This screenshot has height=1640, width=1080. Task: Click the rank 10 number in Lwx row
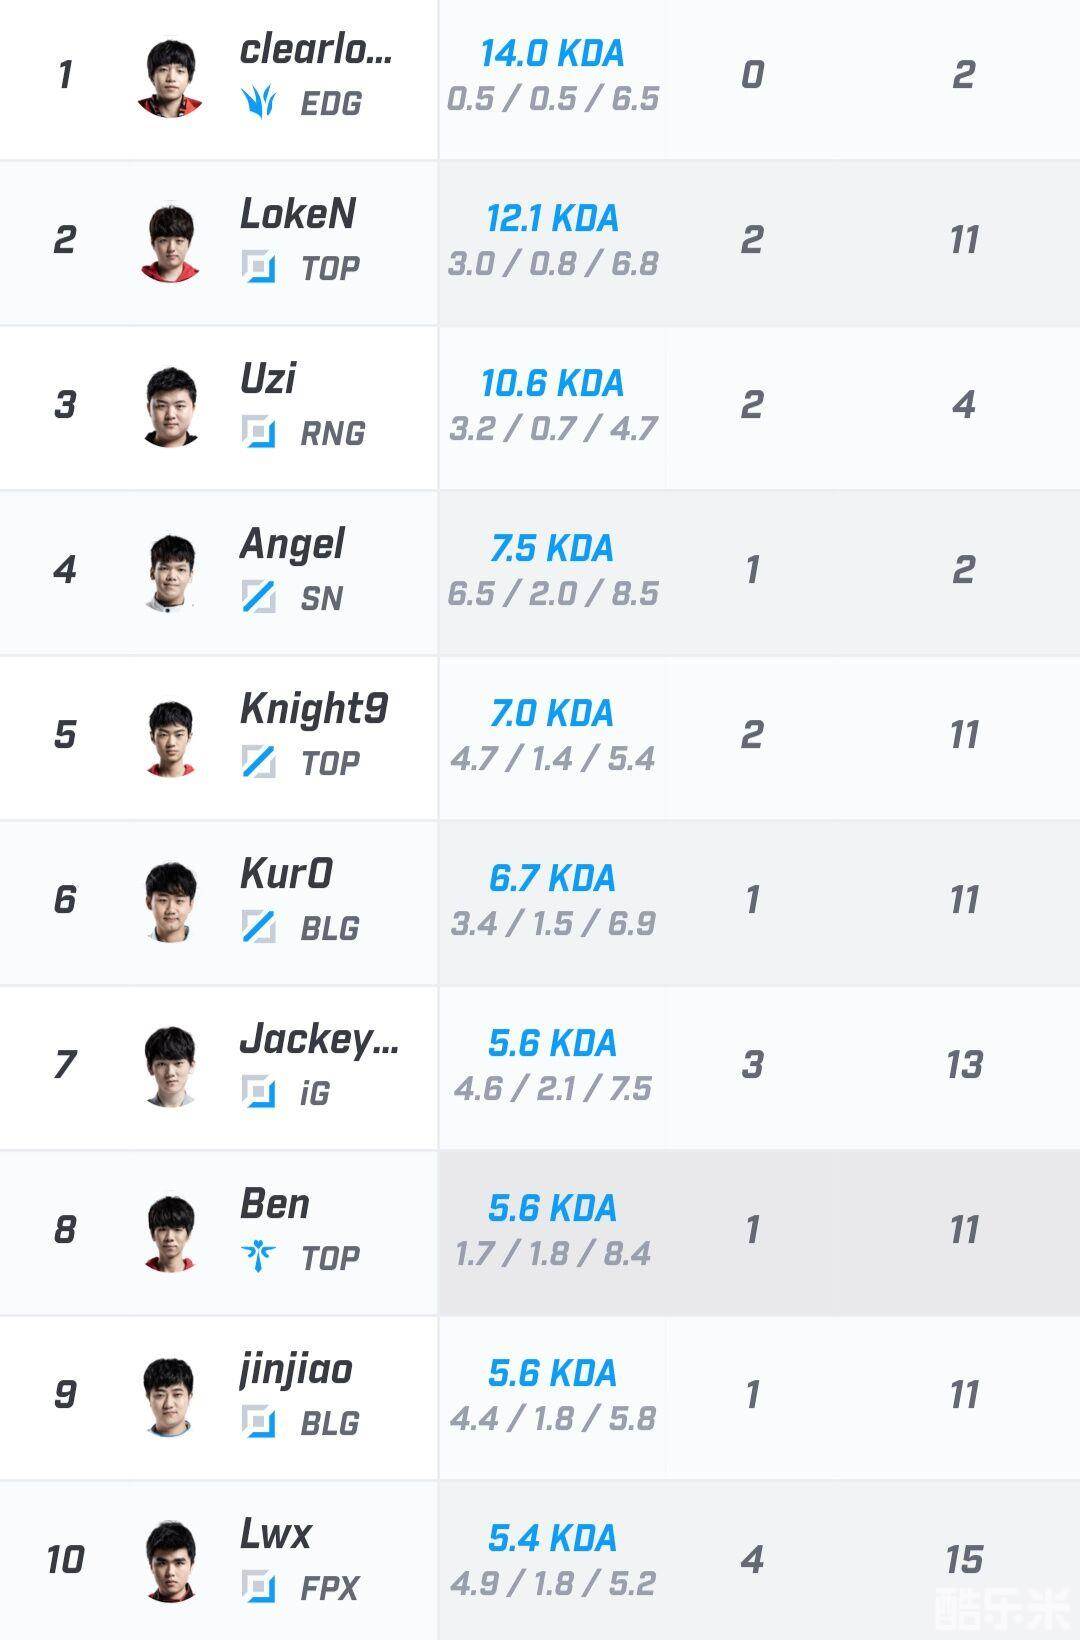pos(65,1559)
